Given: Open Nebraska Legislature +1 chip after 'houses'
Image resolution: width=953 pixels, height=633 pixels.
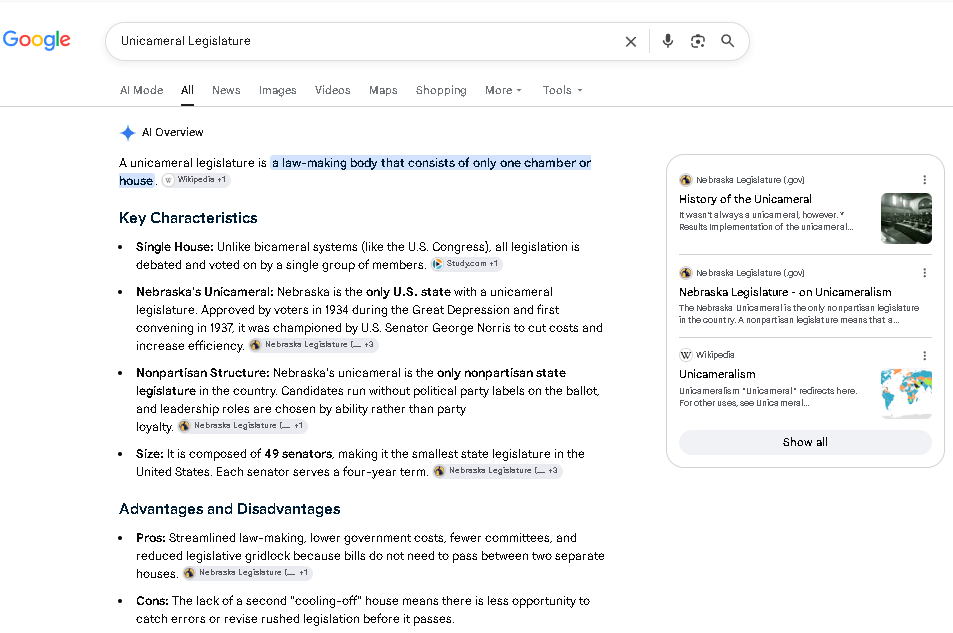Looking at the screenshot, I should tap(248, 573).
